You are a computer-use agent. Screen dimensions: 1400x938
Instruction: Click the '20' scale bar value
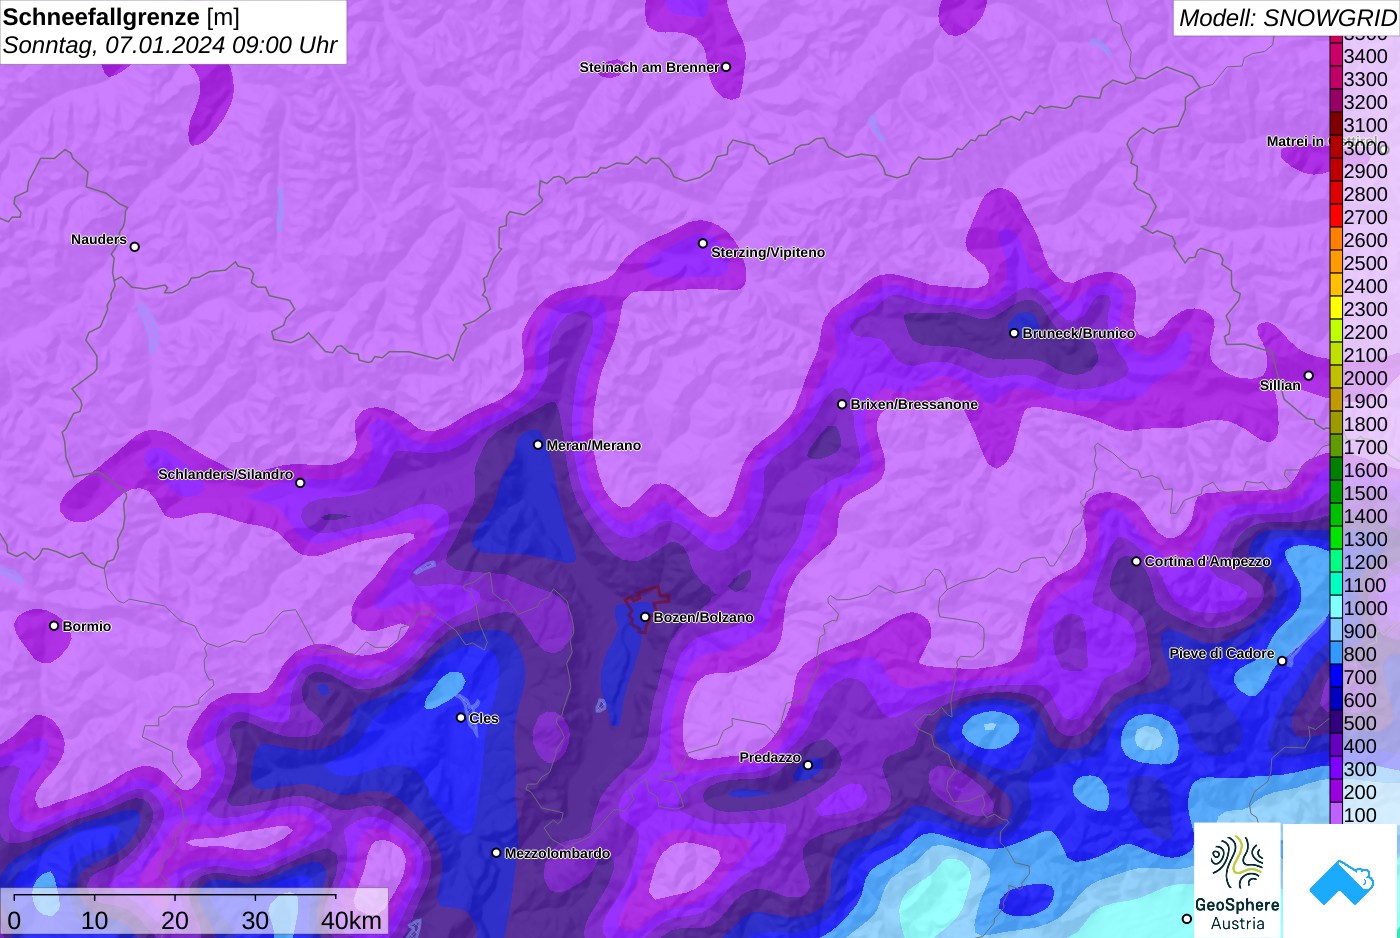click(175, 920)
